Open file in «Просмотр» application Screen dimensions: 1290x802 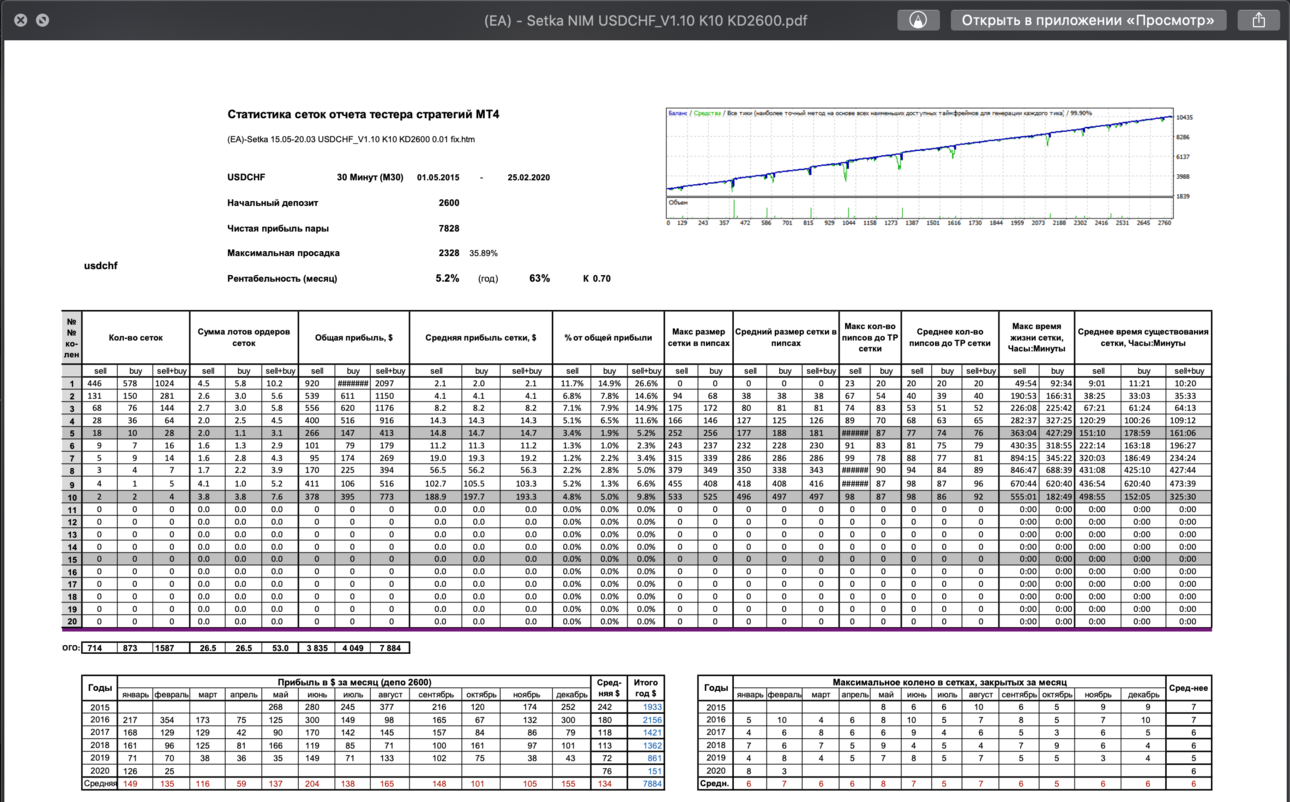pos(1088,20)
